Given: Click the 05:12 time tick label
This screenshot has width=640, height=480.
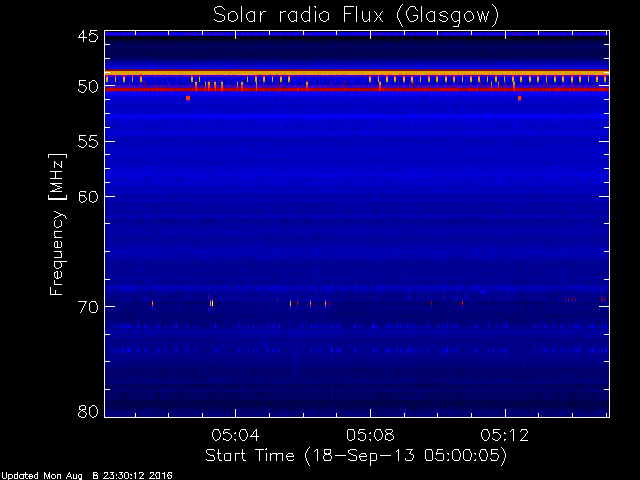Looking at the screenshot, I should pyautogui.click(x=505, y=435).
